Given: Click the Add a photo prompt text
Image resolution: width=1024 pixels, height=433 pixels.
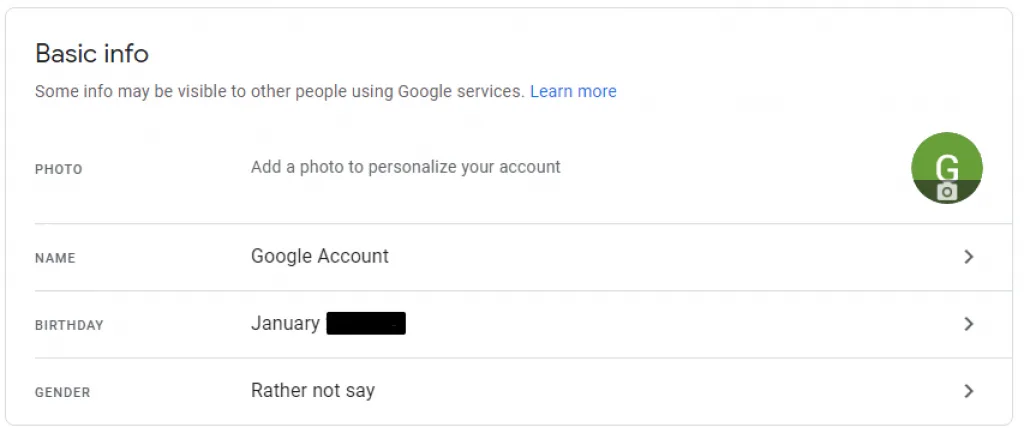Looking at the screenshot, I should [406, 167].
